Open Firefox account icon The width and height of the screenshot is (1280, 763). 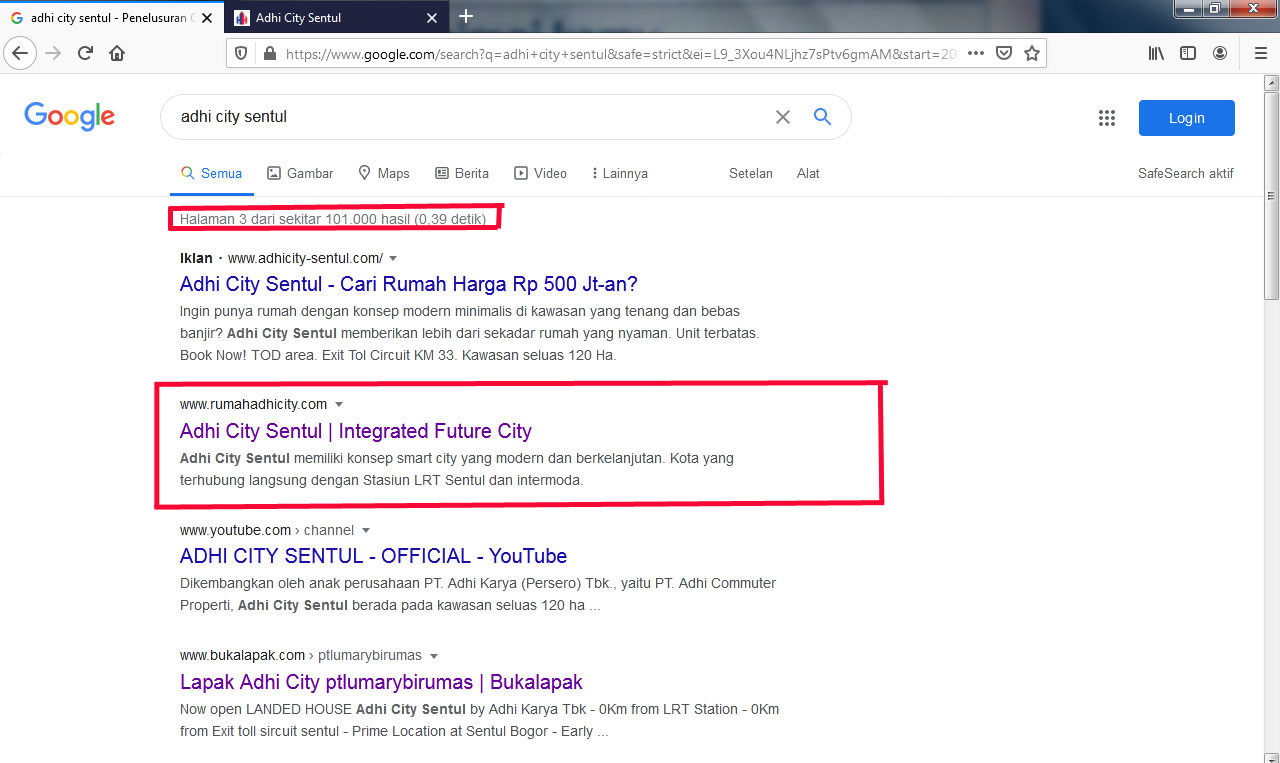pos(1220,53)
